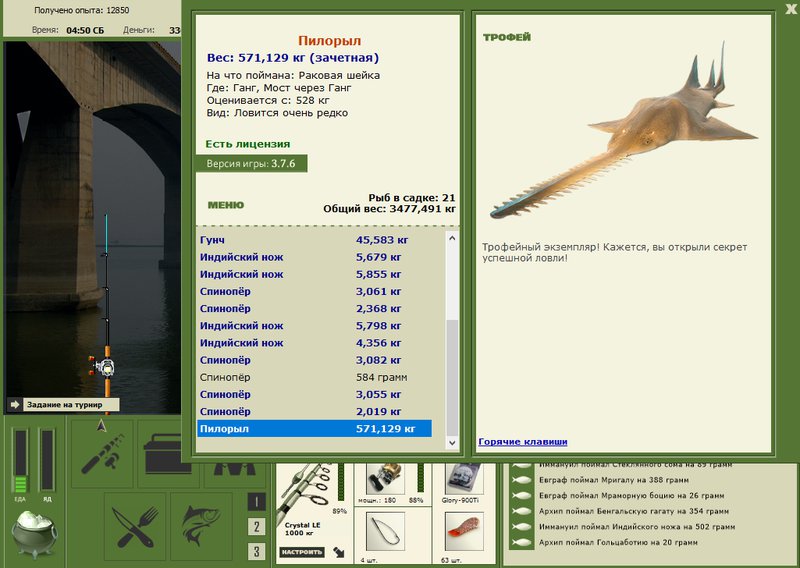
Task: Click fish list scroll up arrow
Action: click(453, 238)
